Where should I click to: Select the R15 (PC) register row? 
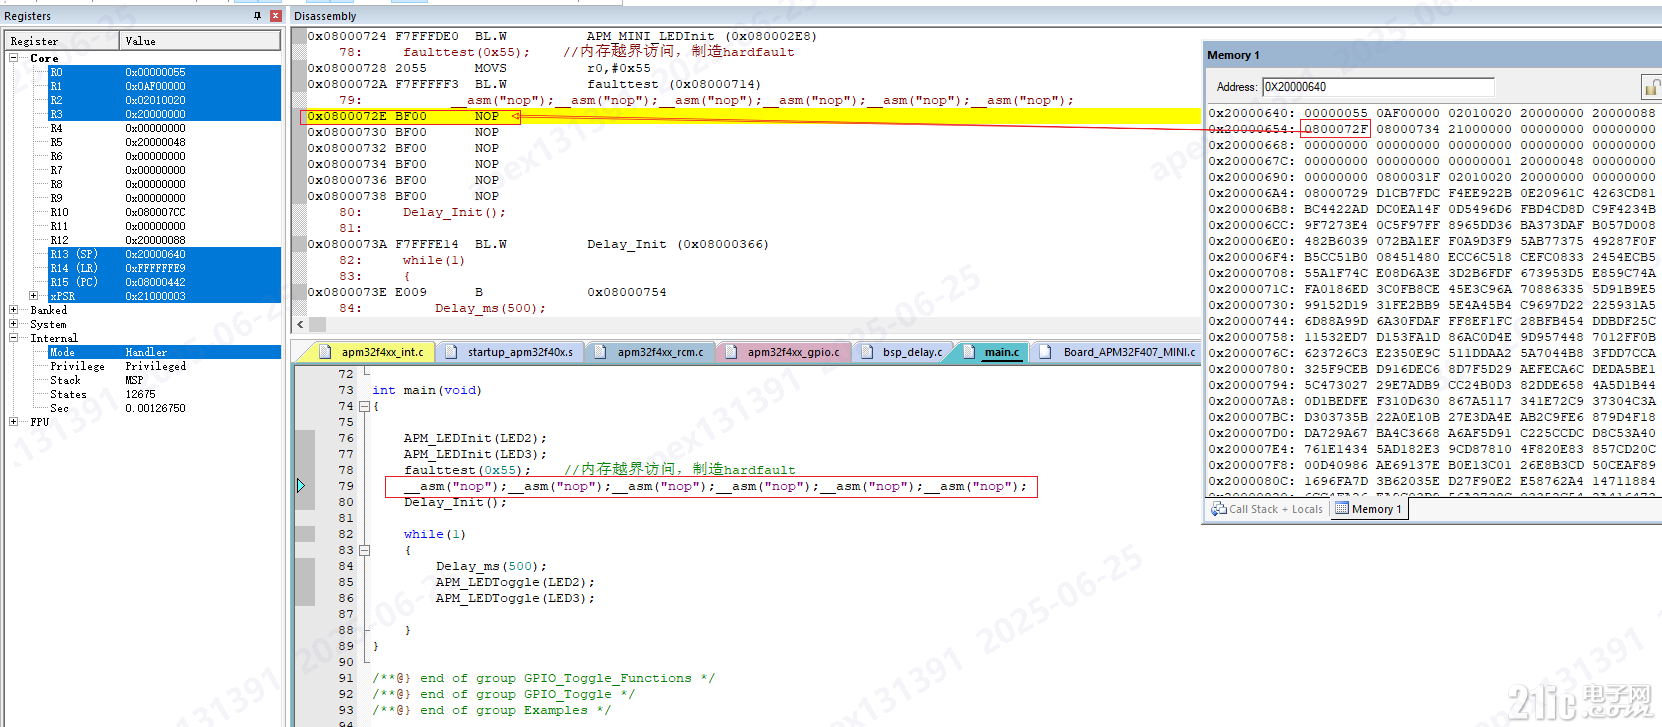[164, 282]
